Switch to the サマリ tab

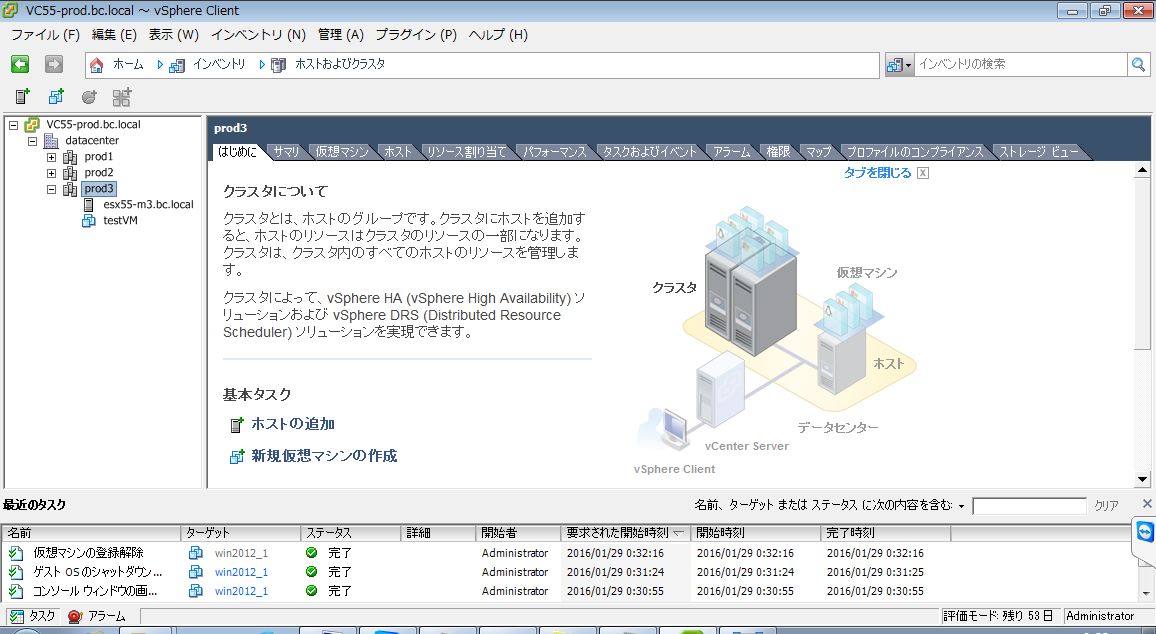(x=286, y=152)
